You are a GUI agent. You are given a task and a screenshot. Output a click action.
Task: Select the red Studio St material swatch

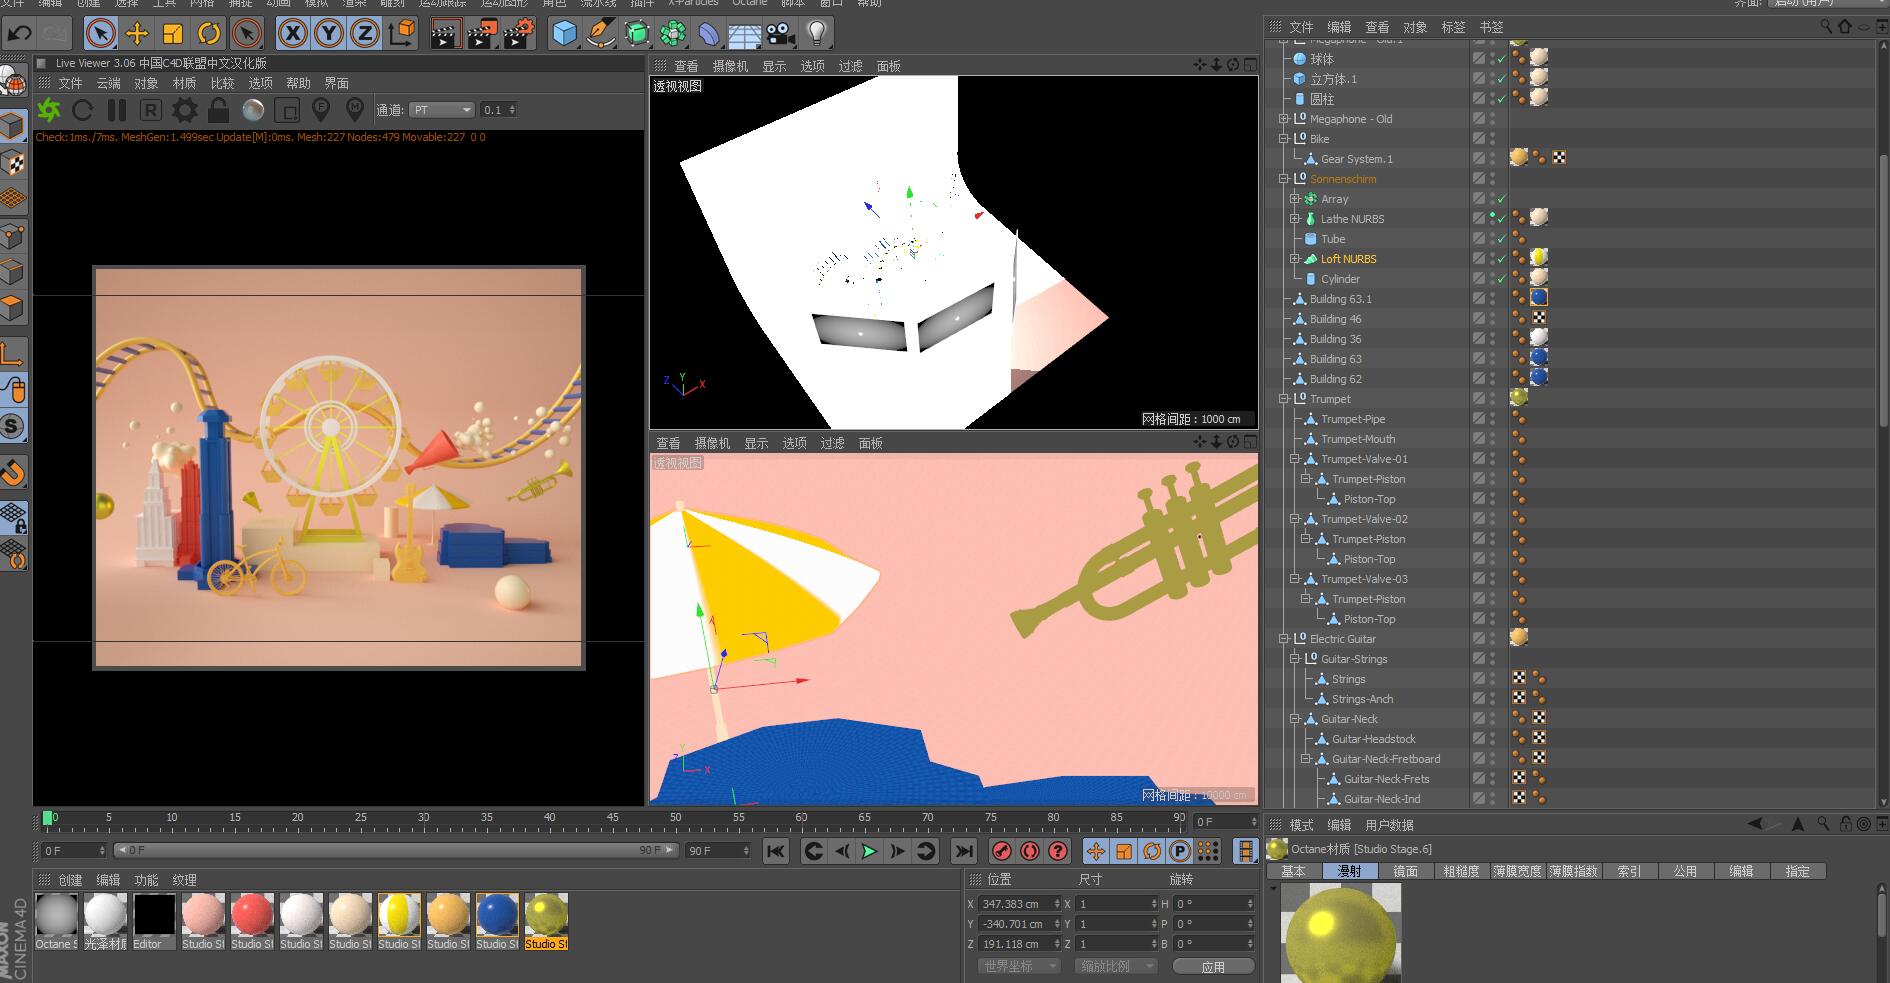click(252, 922)
